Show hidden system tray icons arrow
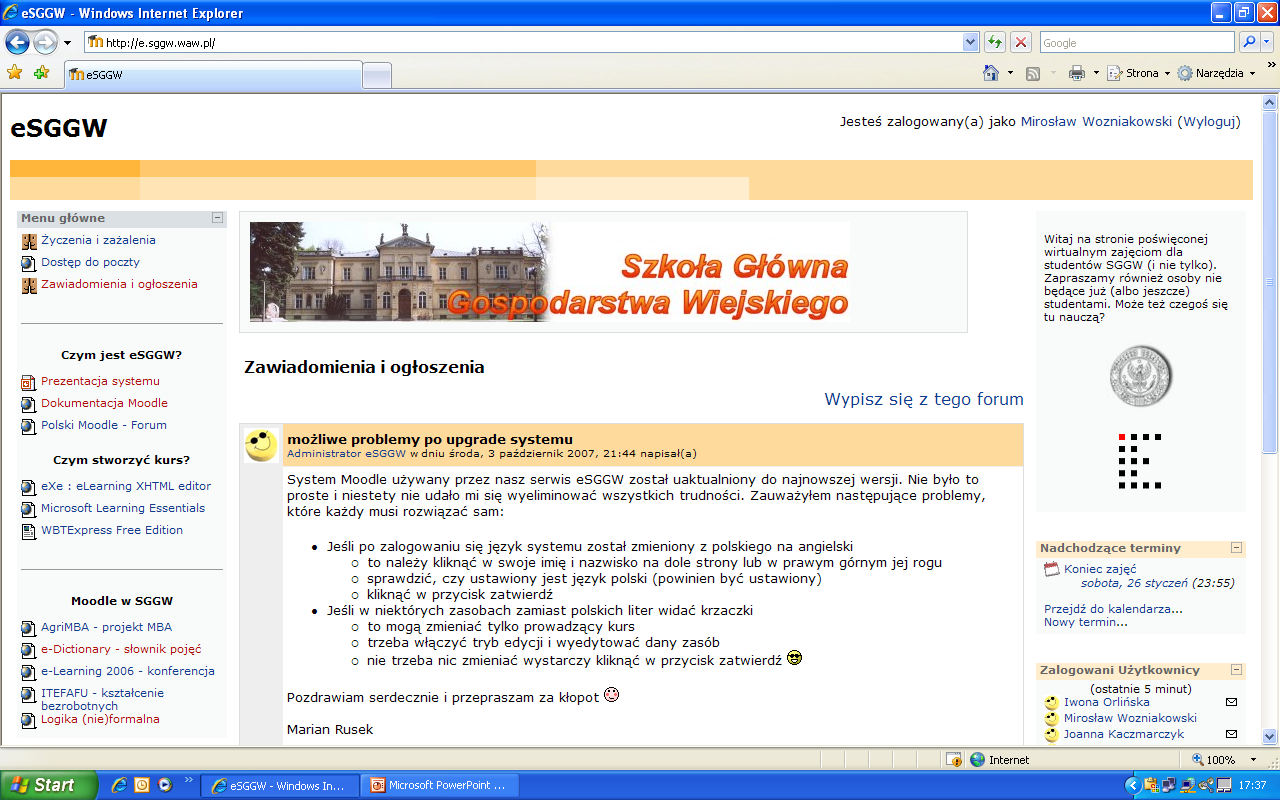Image resolution: width=1280 pixels, height=800 pixels. coord(1132,785)
